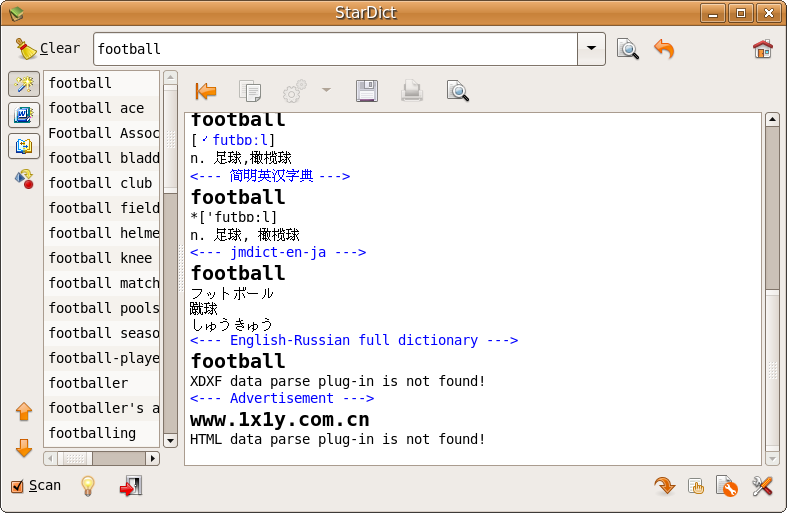Click the copy definition icon
787x513 pixels.
click(x=250, y=91)
